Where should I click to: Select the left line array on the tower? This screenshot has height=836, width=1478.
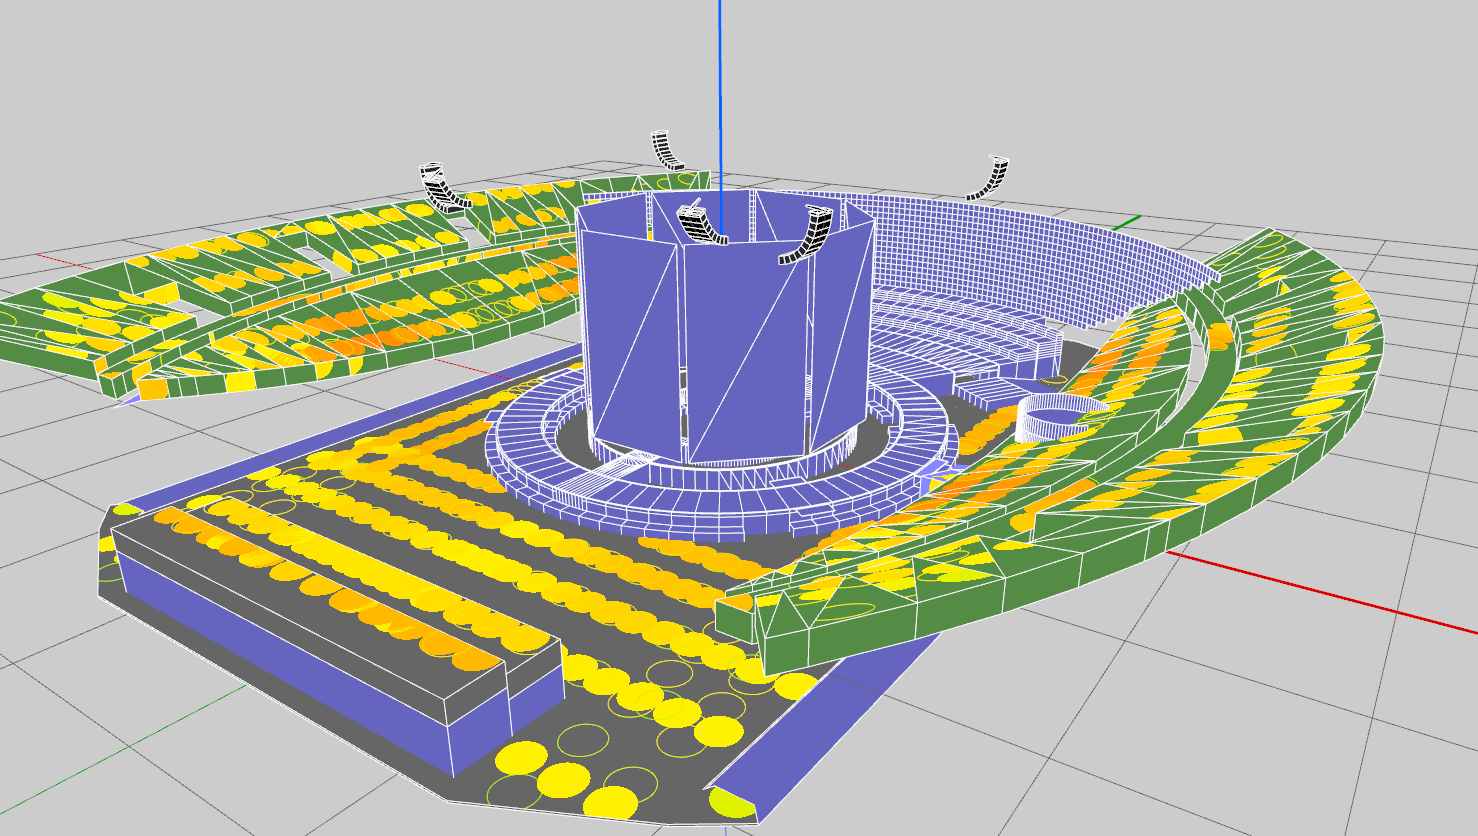701,224
